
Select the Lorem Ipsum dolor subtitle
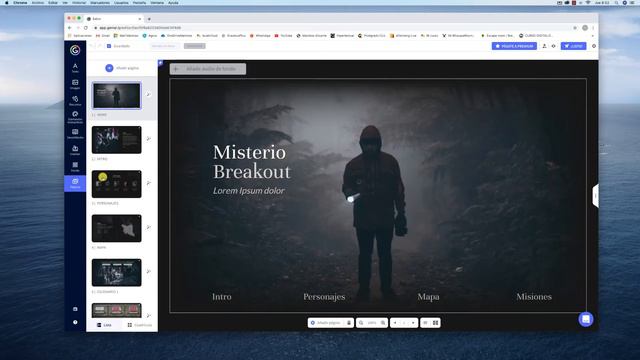[x=249, y=191]
